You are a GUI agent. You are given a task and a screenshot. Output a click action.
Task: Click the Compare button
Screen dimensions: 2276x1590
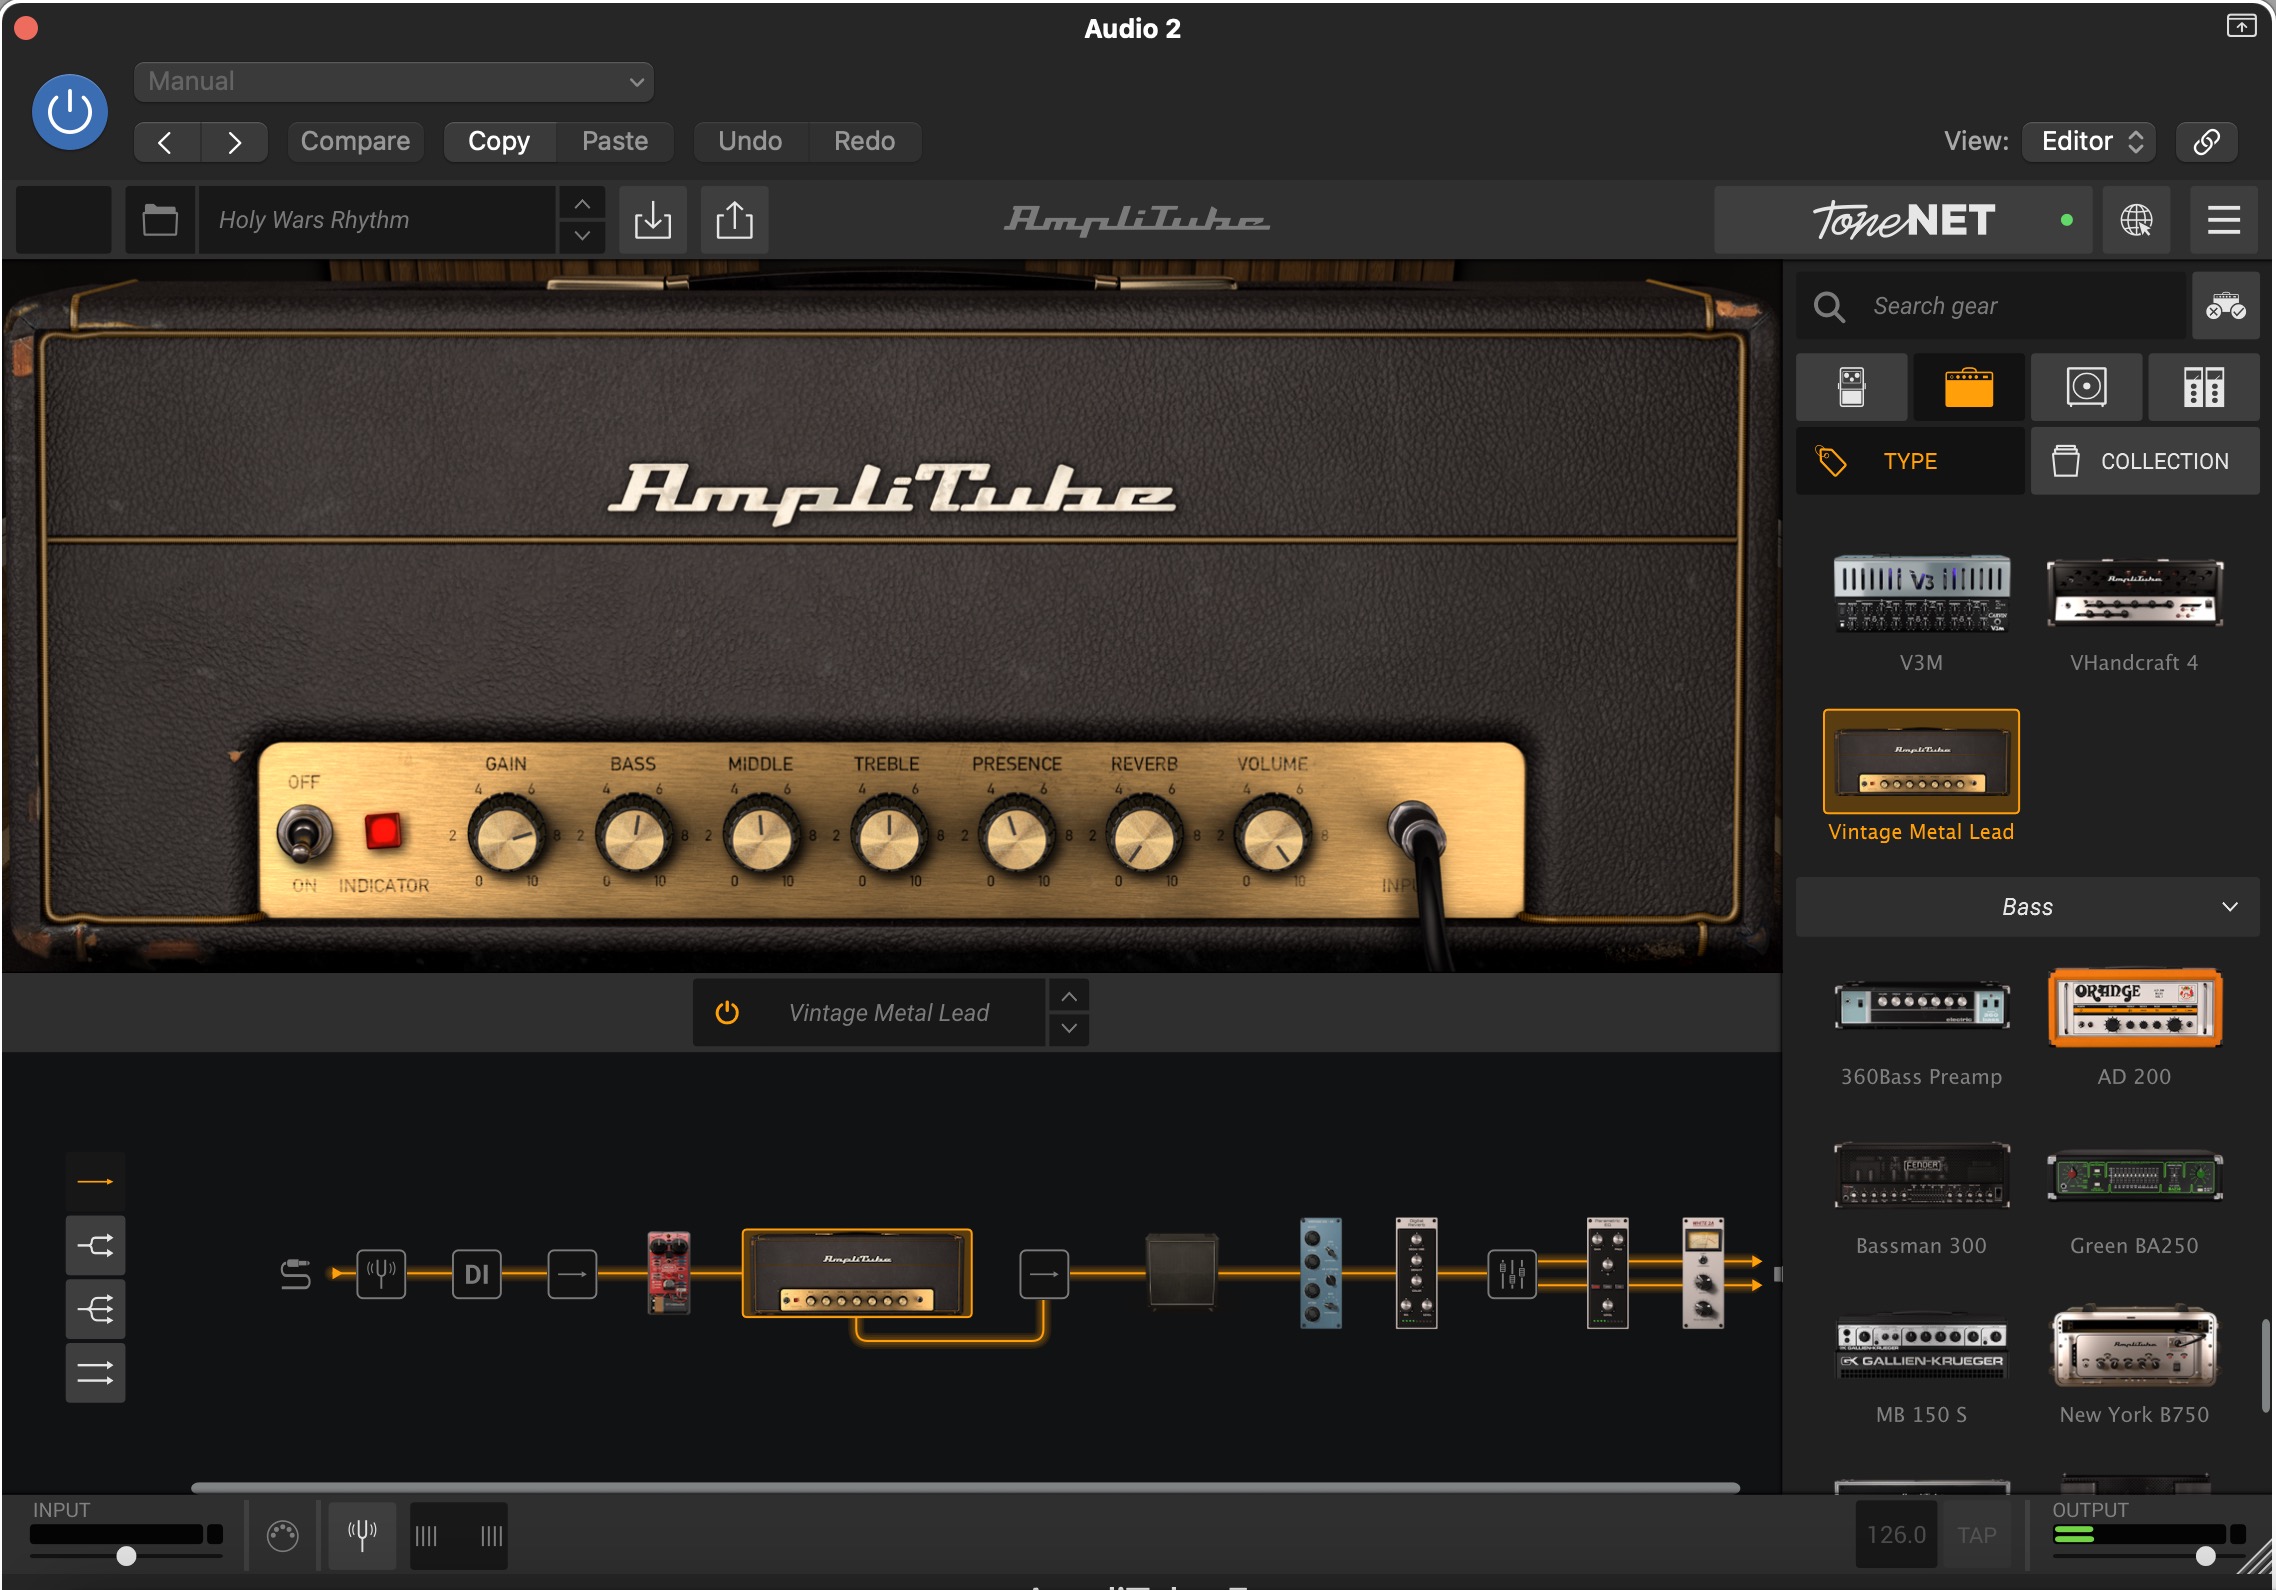coord(355,142)
